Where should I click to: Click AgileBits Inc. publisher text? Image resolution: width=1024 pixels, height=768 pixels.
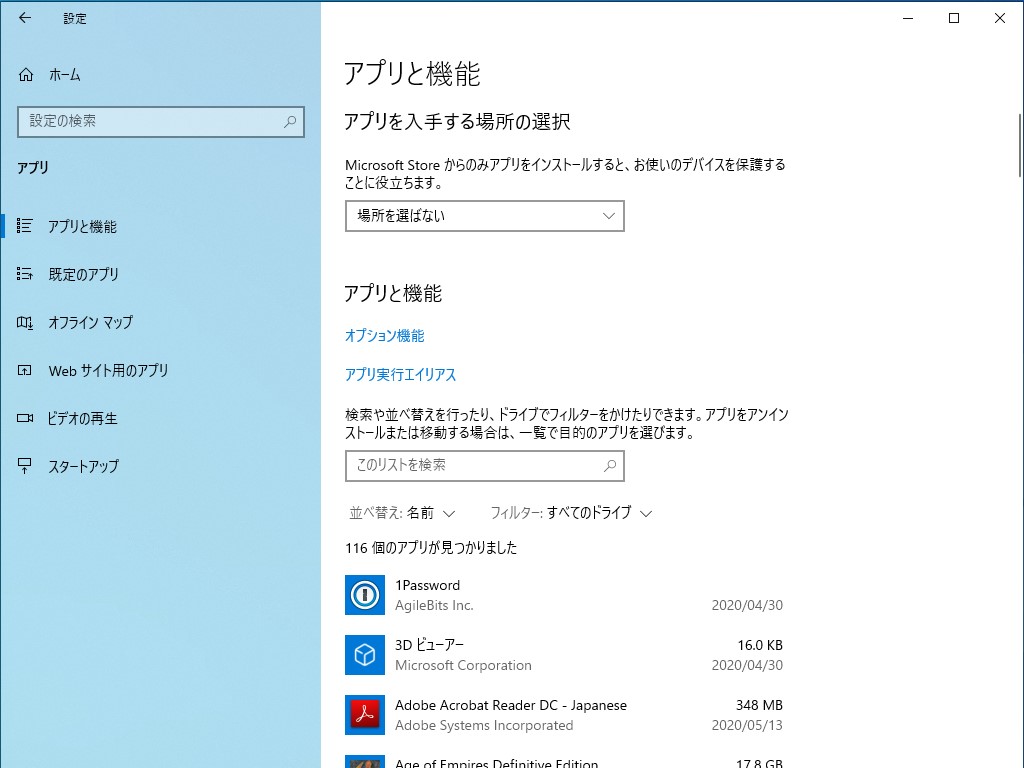coord(434,605)
